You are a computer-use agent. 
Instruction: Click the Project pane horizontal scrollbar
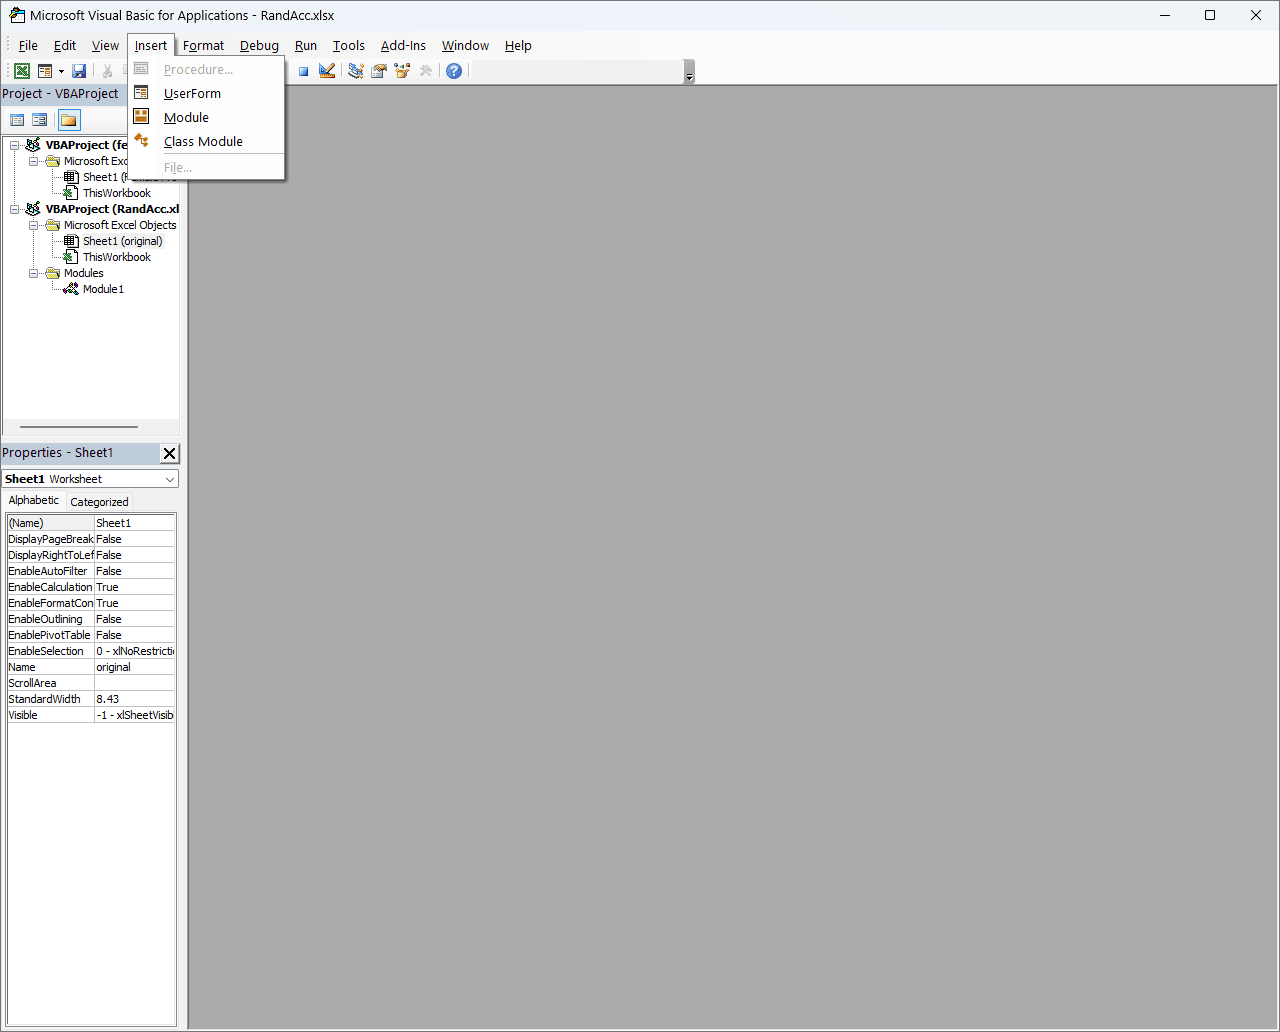79,427
